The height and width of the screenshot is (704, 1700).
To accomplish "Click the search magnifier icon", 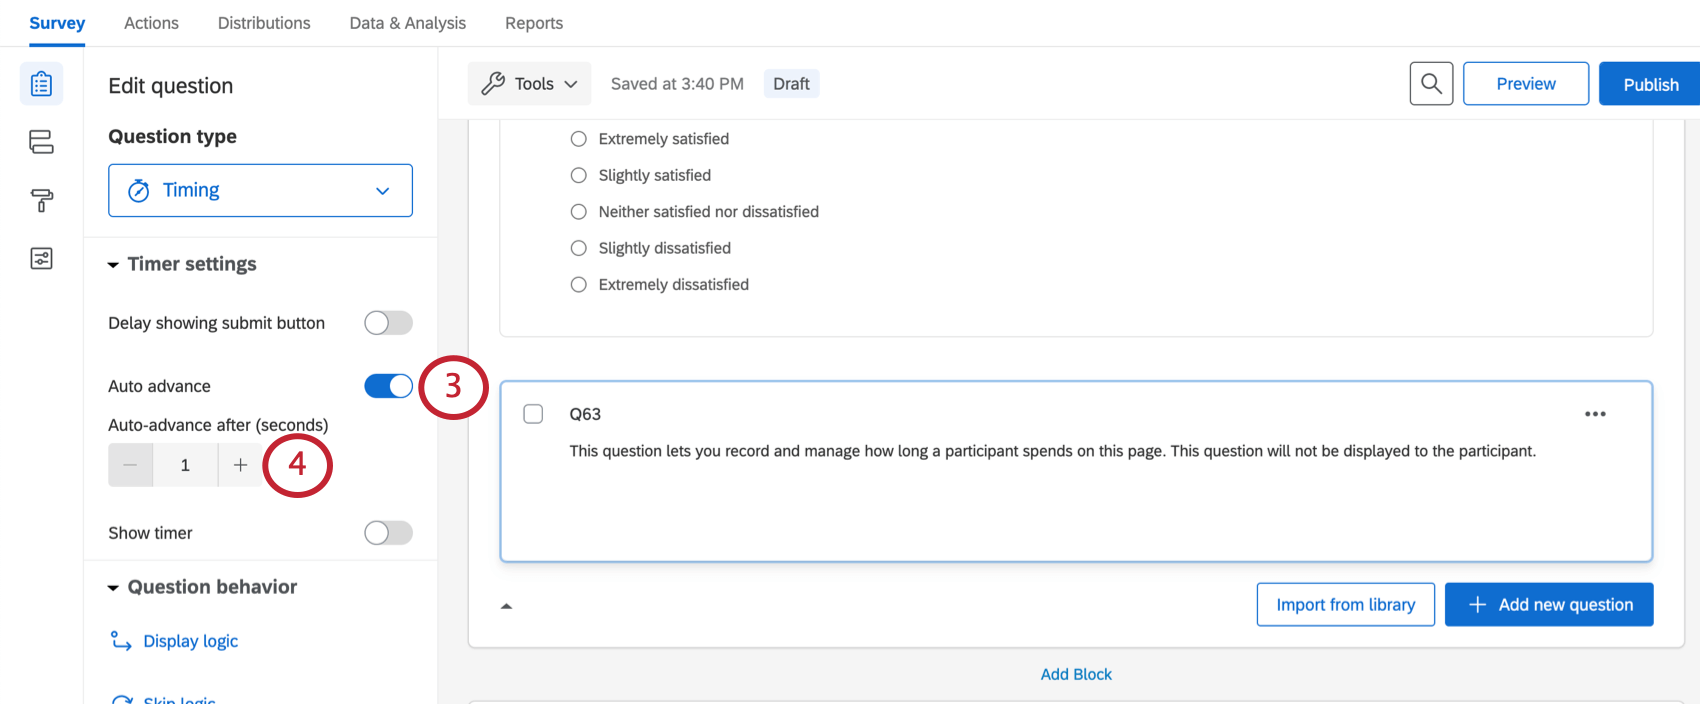I will (x=1431, y=84).
